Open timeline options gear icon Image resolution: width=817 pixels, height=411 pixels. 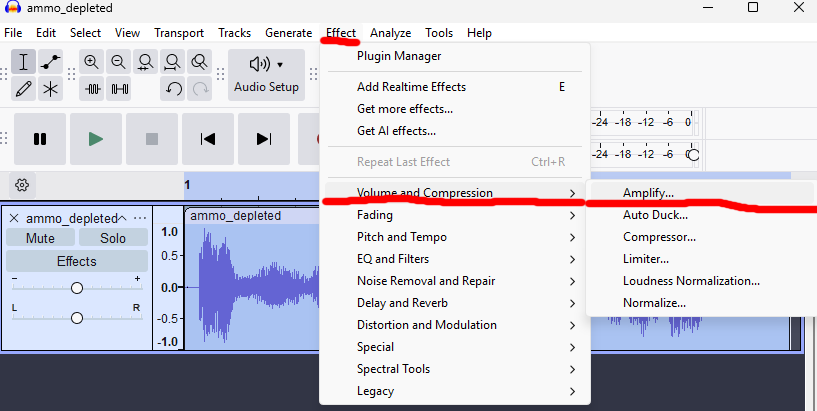[x=22, y=185]
